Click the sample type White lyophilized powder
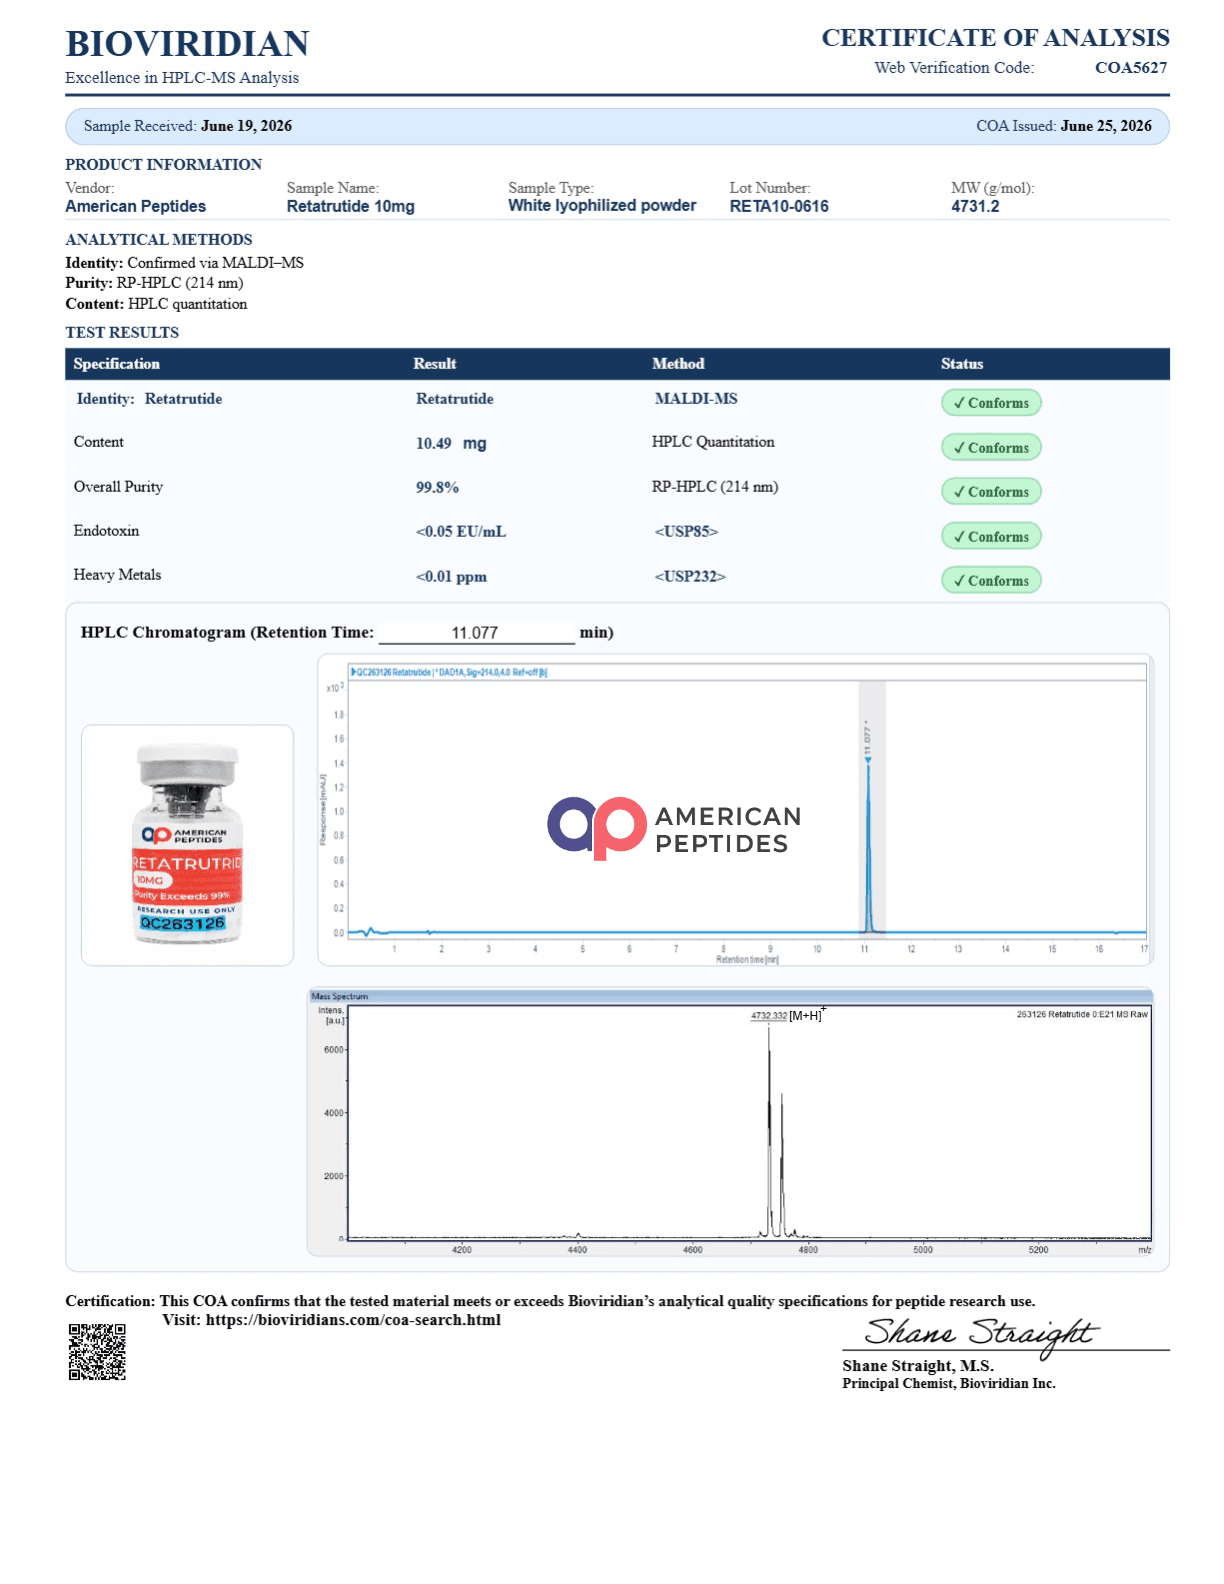Image resolution: width=1224 pixels, height=1584 pixels. (x=602, y=205)
